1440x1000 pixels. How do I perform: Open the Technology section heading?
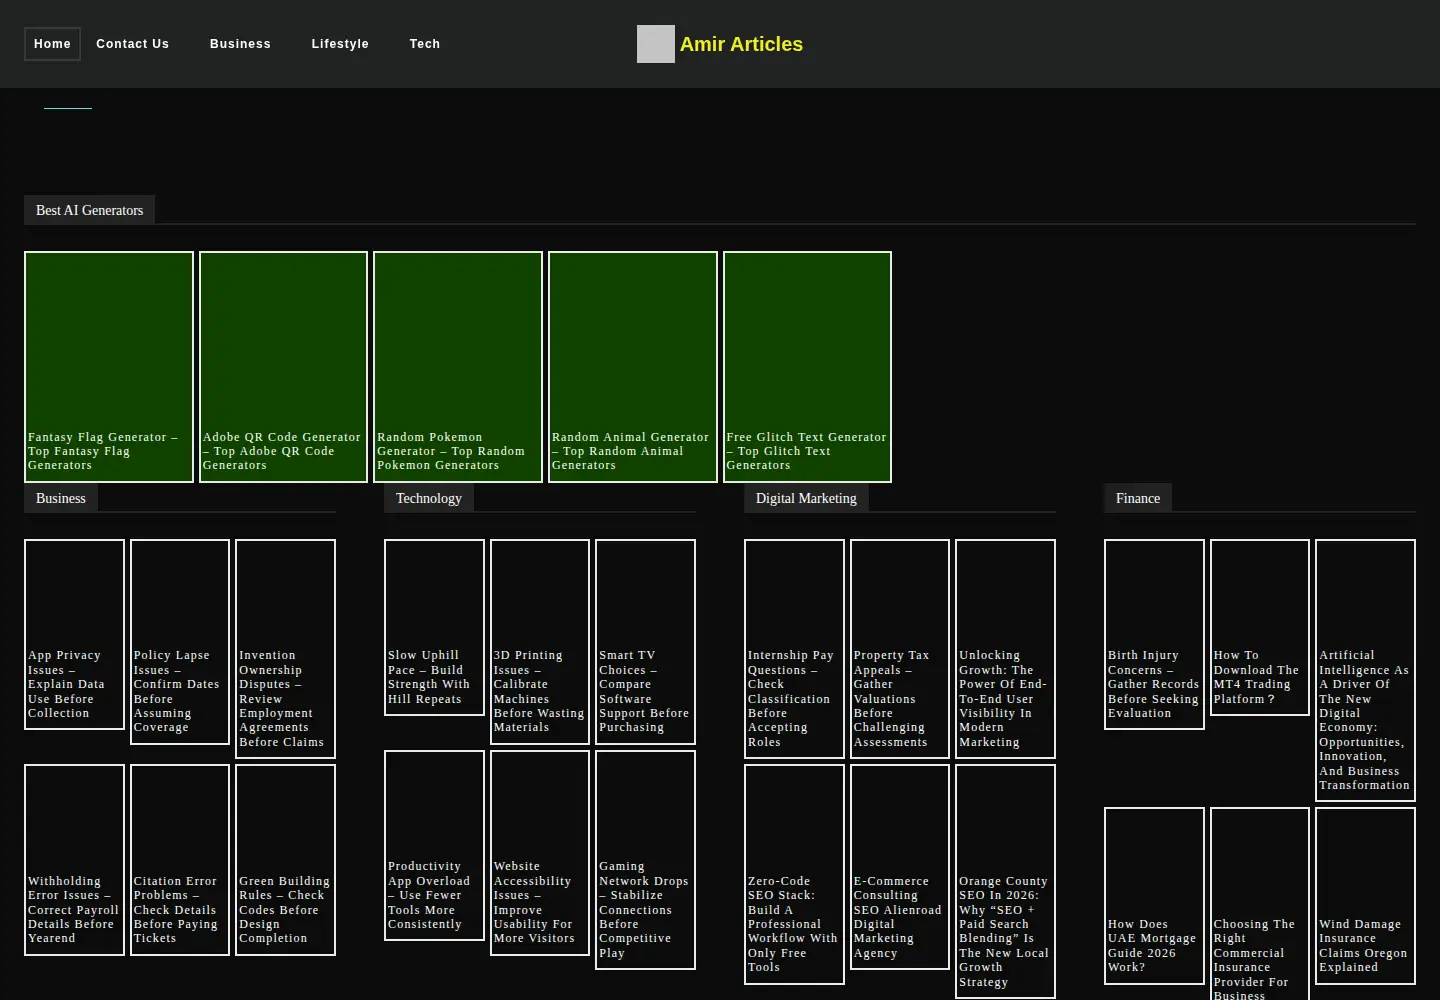[x=429, y=498]
